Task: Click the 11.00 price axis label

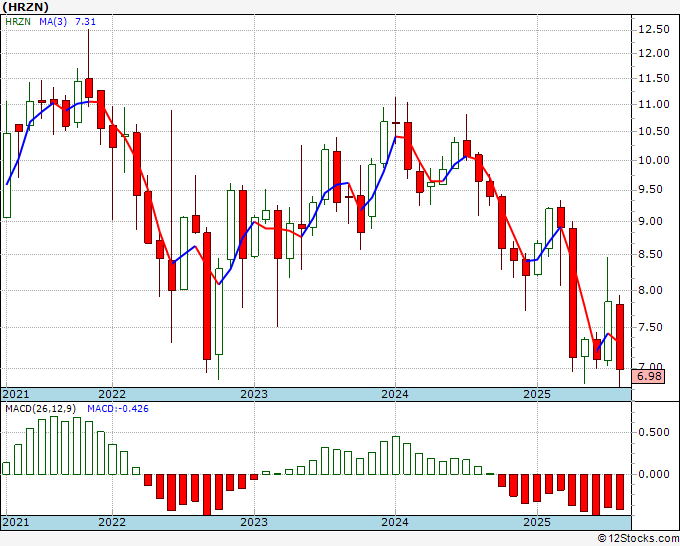Action: (654, 104)
